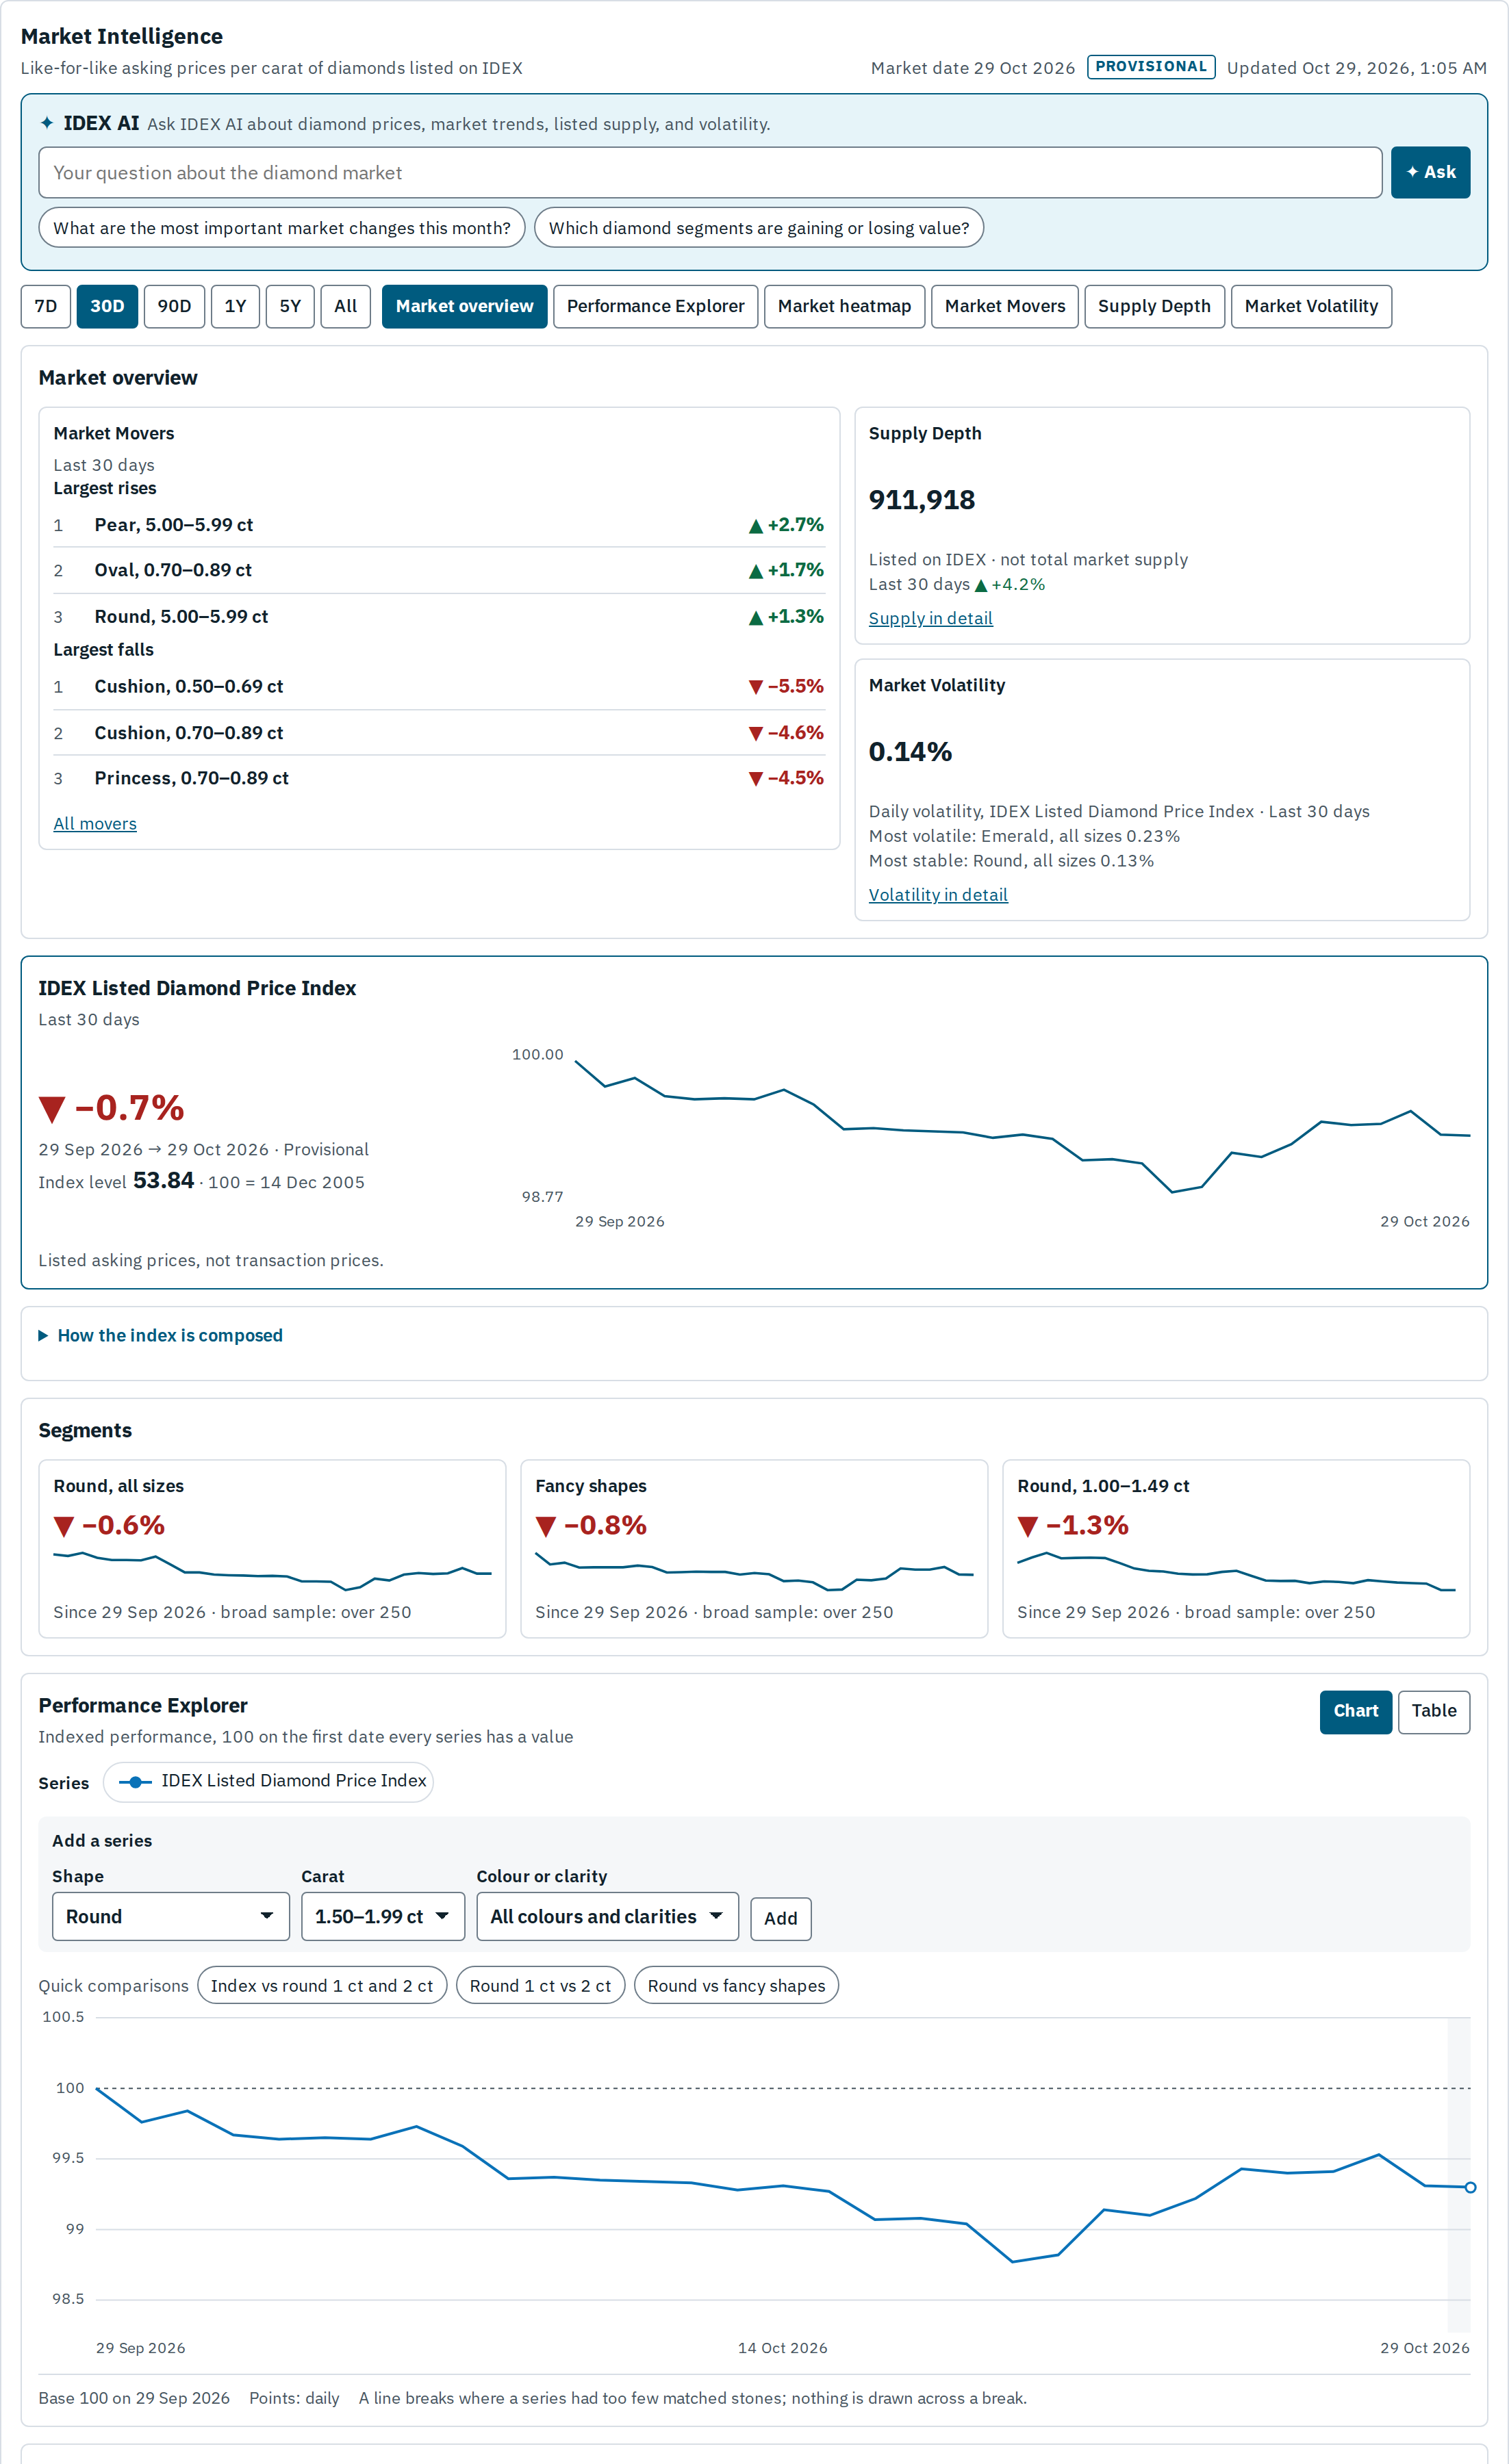This screenshot has width=1509, height=2464.
Task: Open the Round, all sizes segment card
Action: 272,1548
